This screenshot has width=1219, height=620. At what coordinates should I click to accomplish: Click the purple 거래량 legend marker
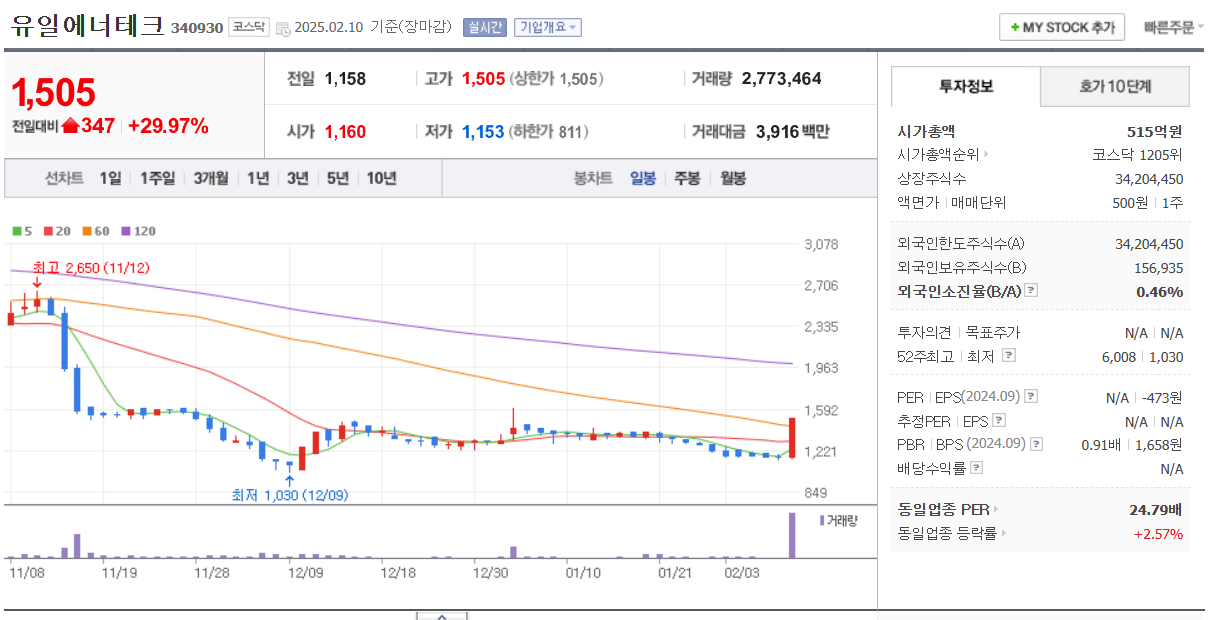pos(822,520)
